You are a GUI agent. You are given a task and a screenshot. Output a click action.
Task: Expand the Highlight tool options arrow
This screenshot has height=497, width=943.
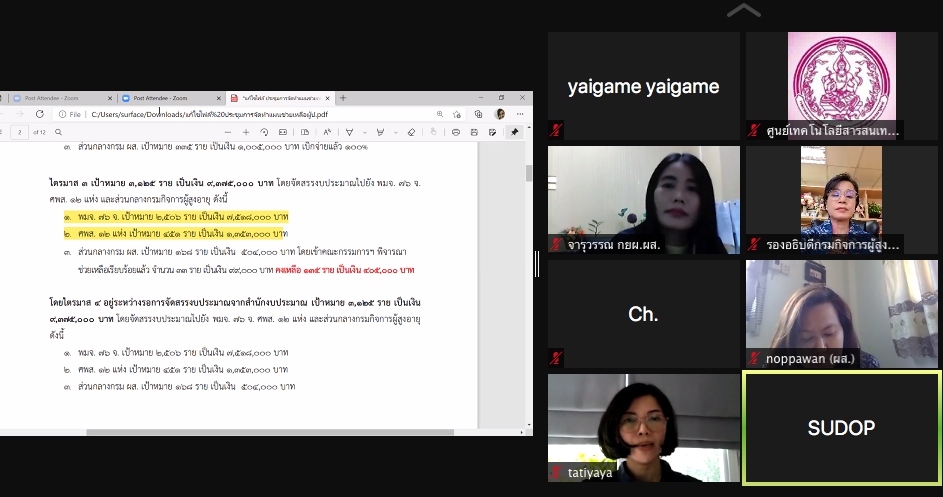(395, 132)
